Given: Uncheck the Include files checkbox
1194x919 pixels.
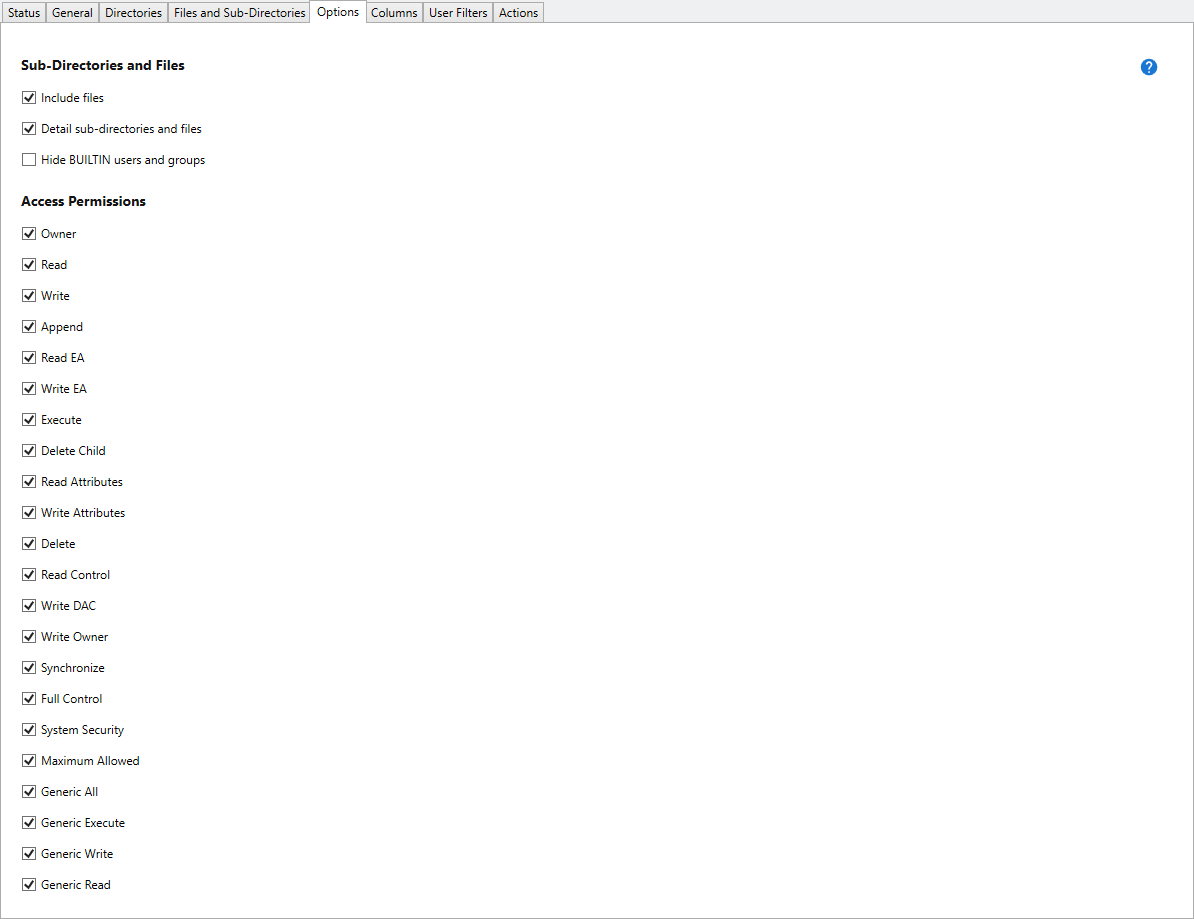Looking at the screenshot, I should click(29, 98).
